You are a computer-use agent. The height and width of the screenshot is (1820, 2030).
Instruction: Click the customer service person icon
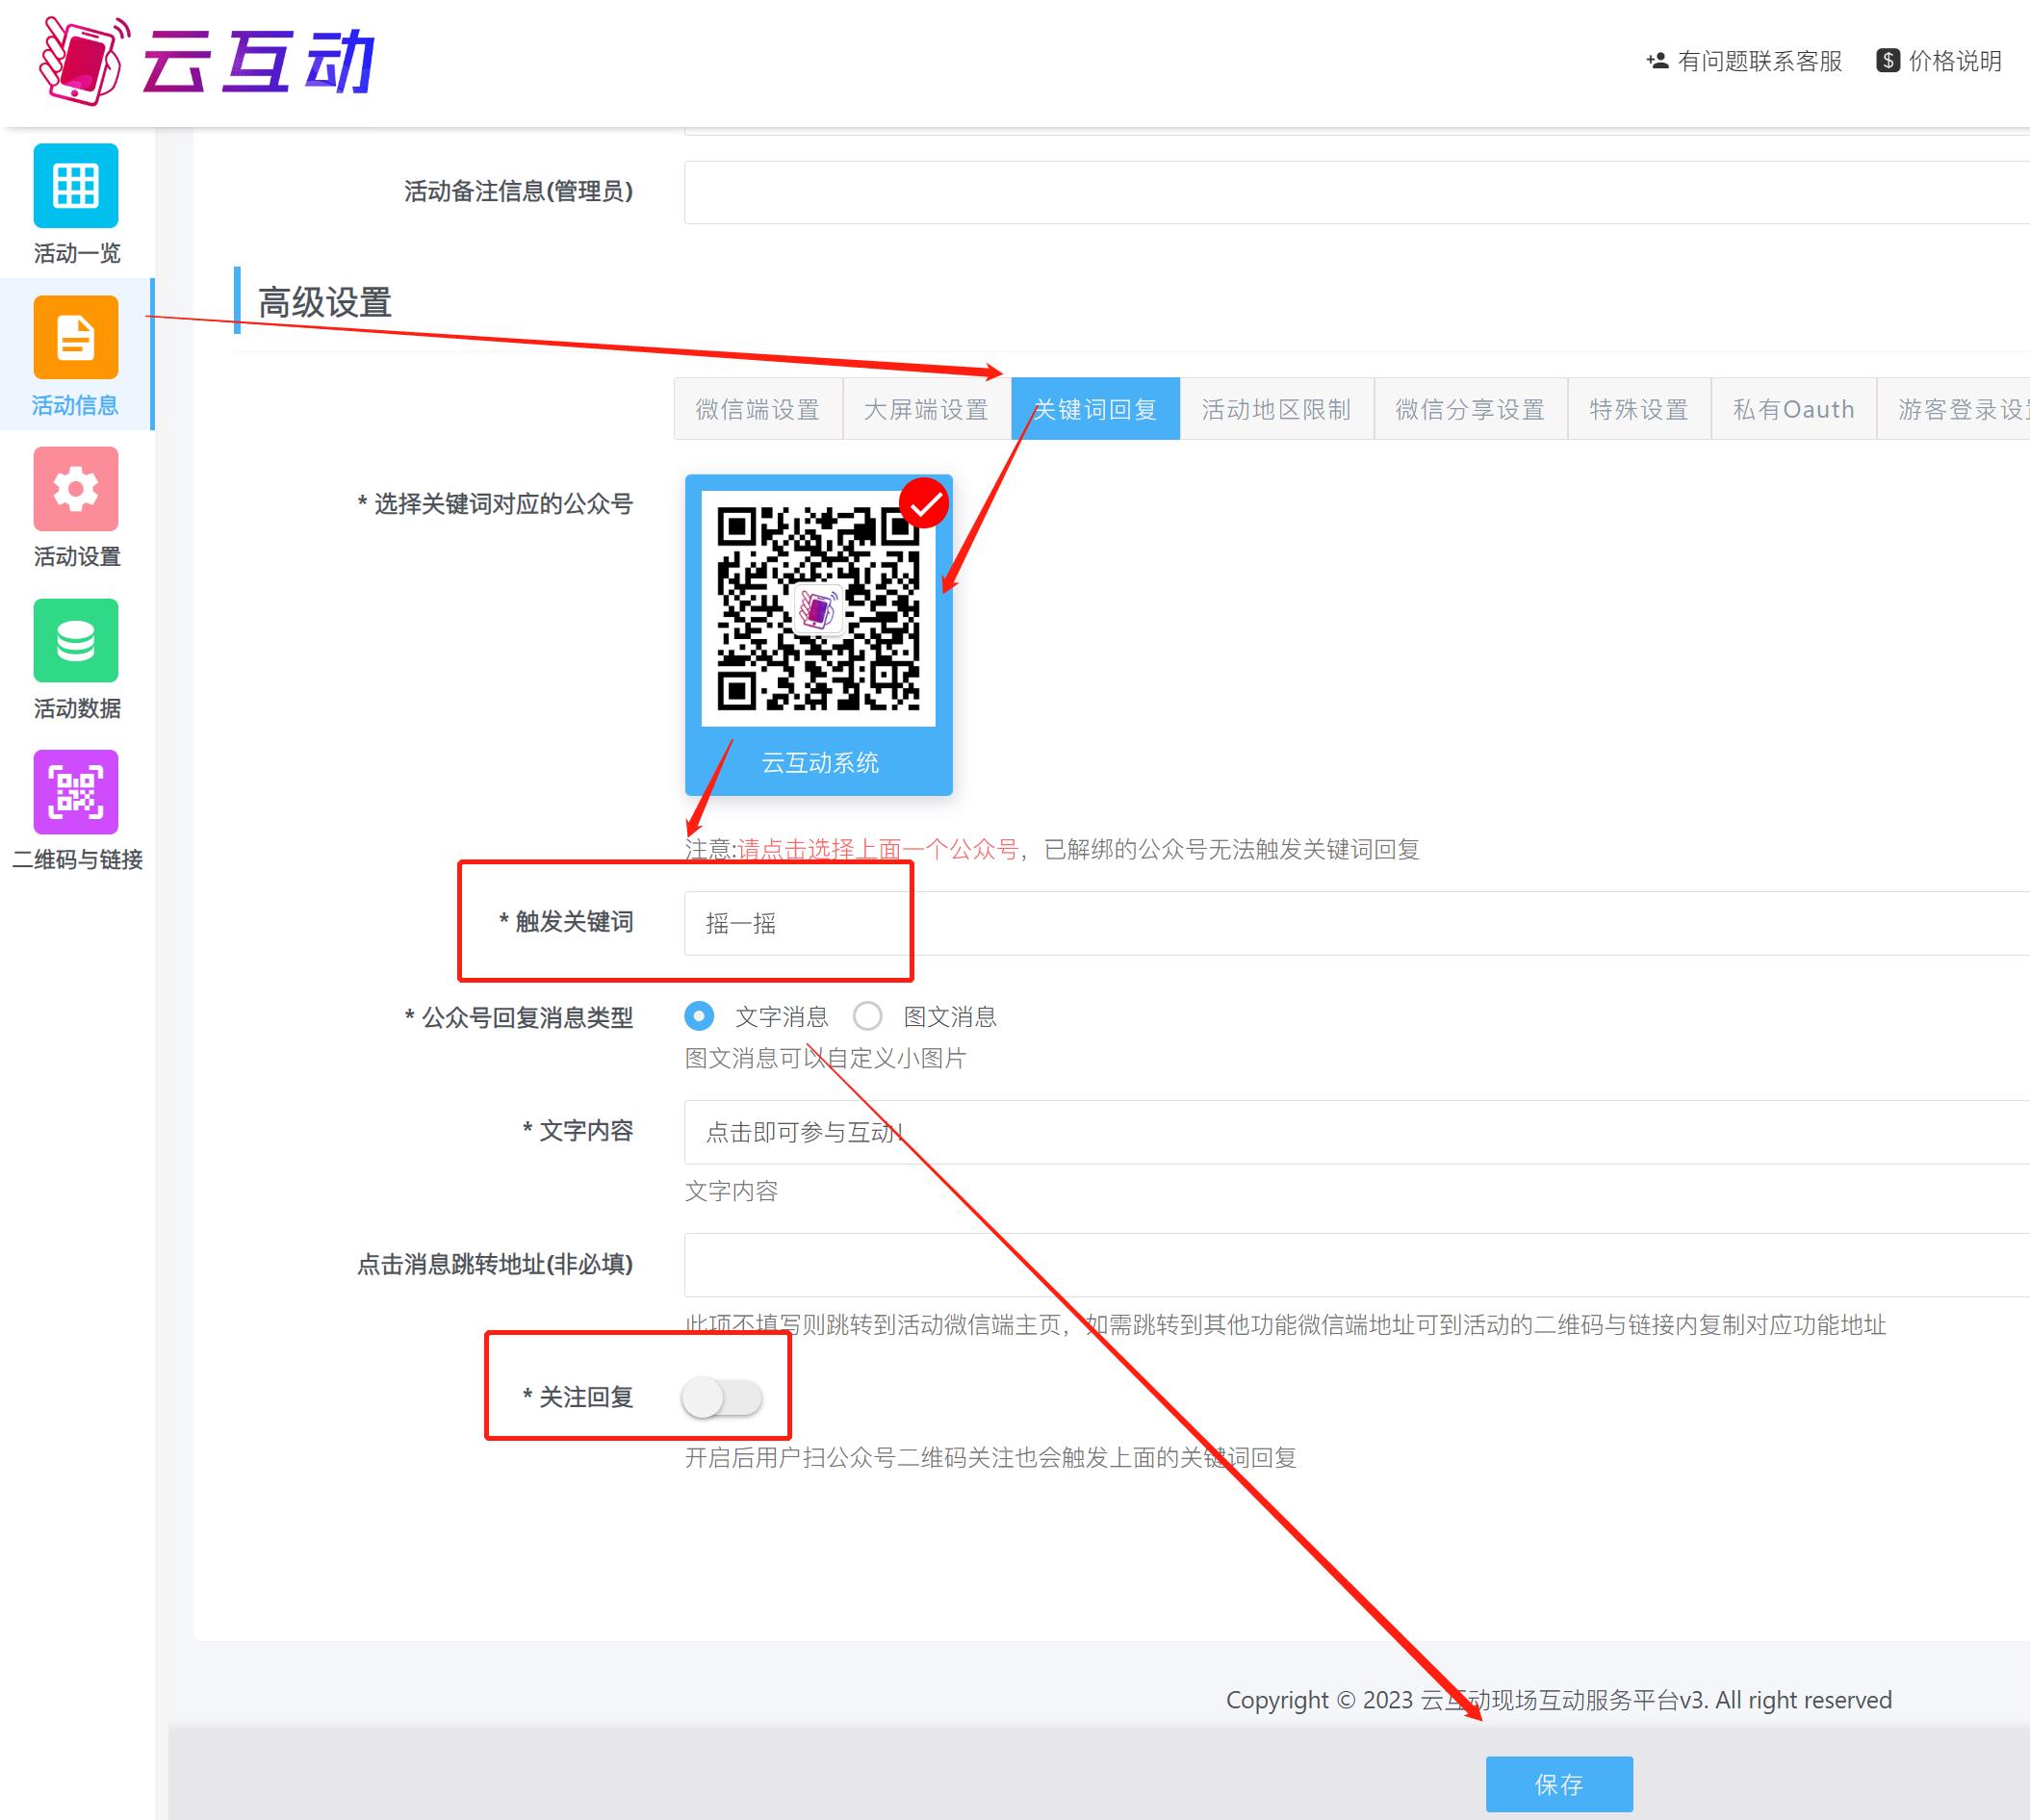[x=1657, y=61]
